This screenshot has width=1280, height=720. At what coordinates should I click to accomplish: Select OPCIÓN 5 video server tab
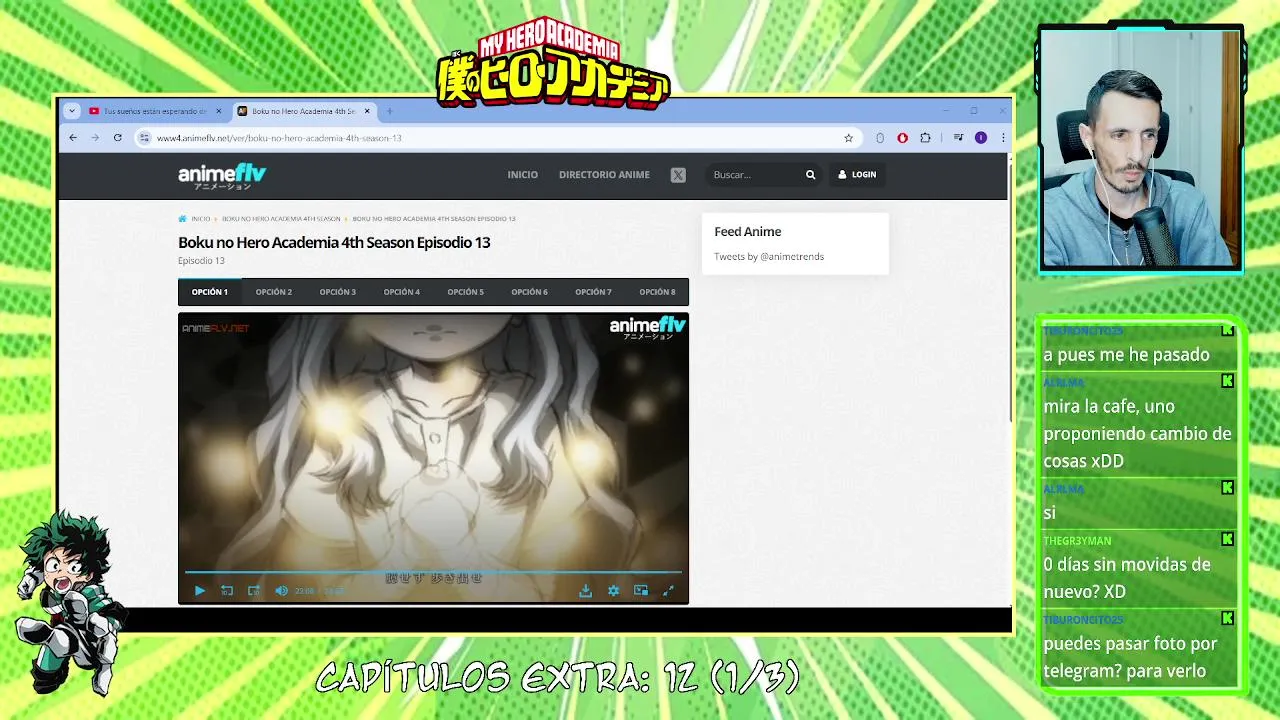pyautogui.click(x=466, y=292)
